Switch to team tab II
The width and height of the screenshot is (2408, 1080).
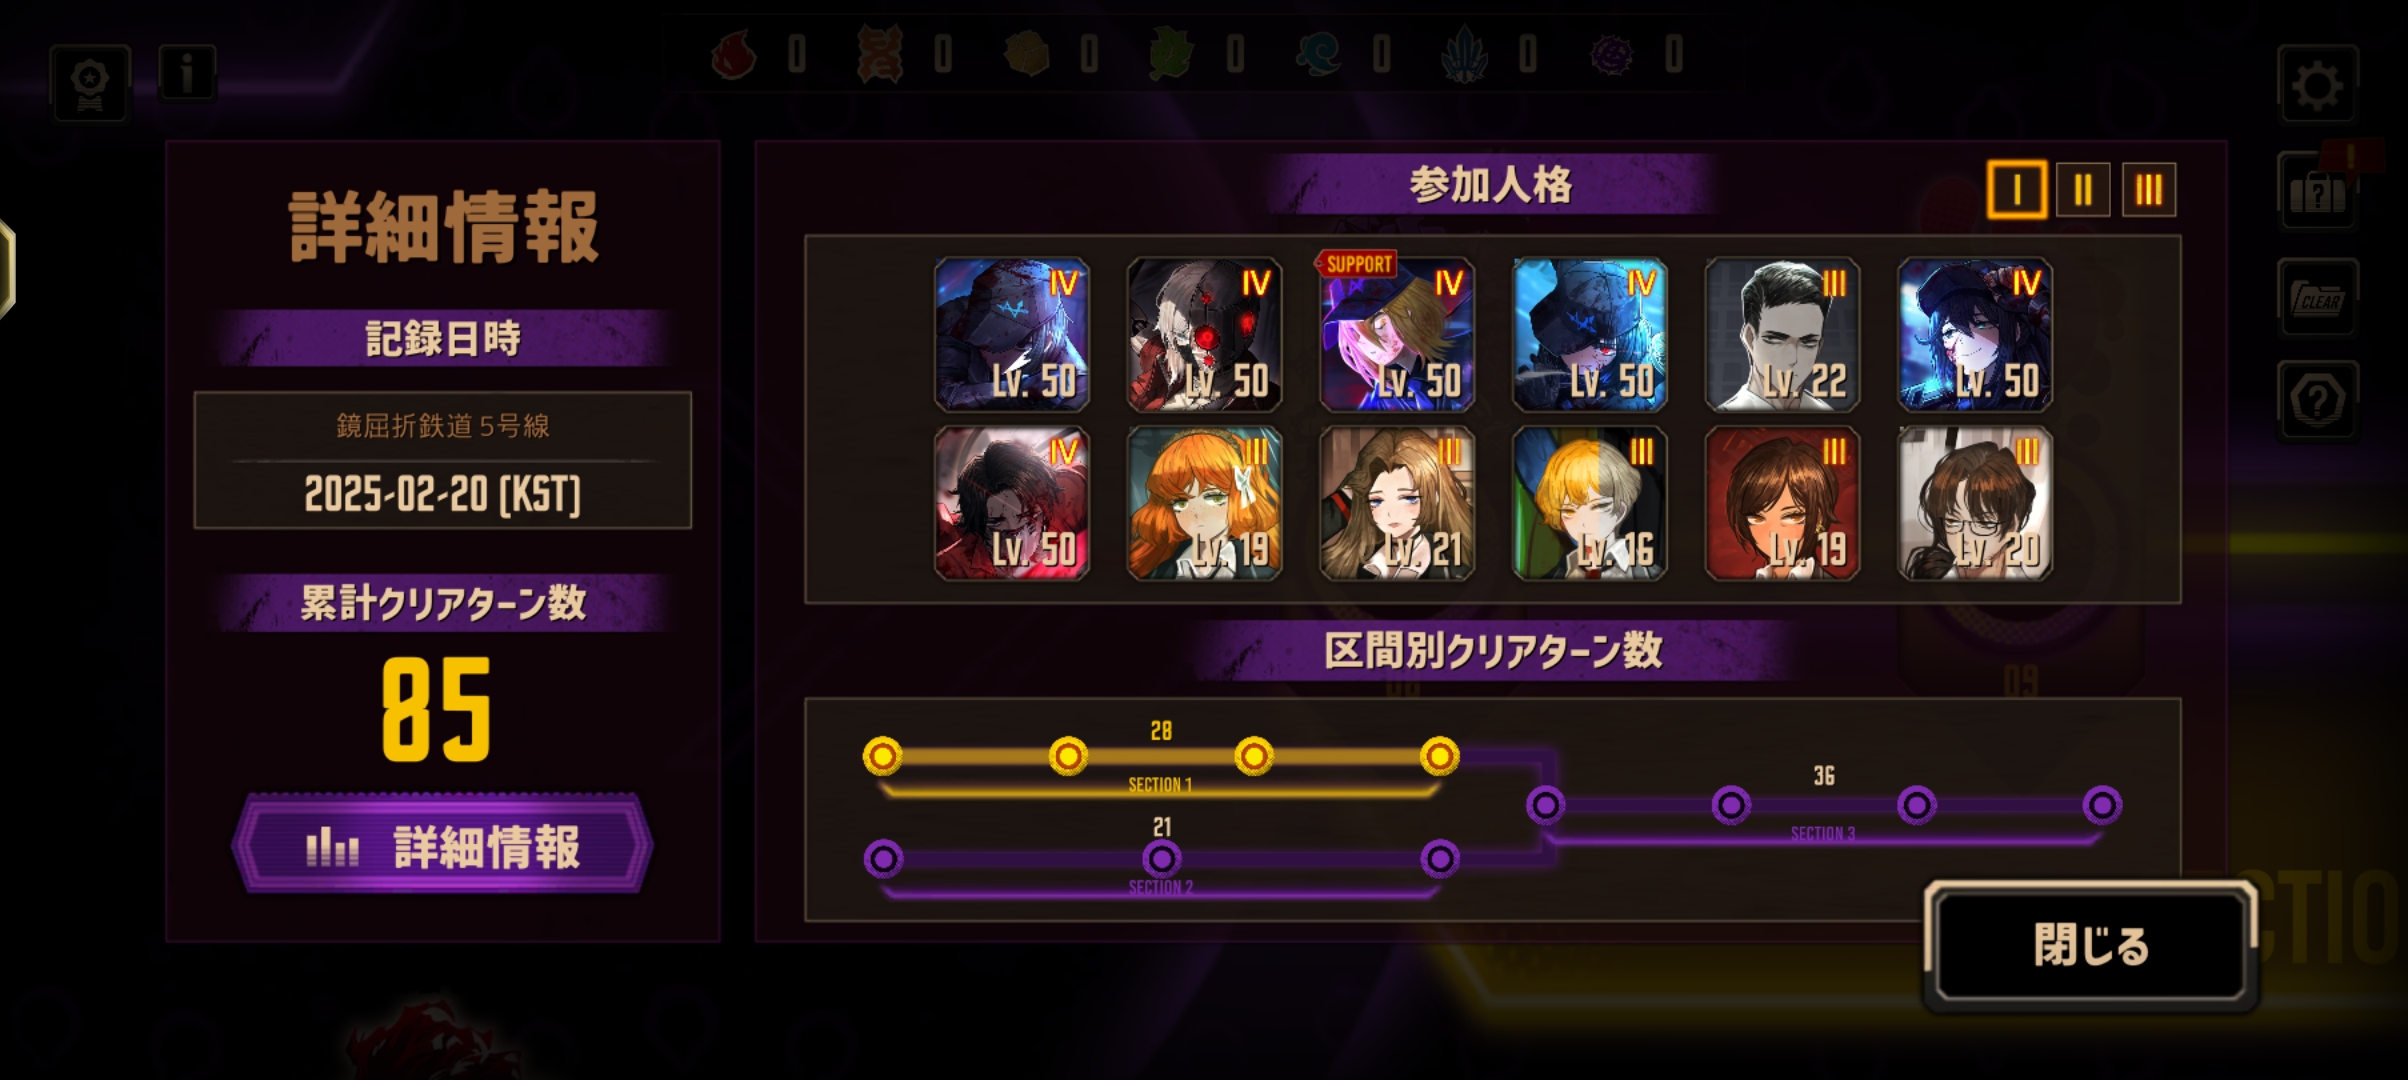2082,189
